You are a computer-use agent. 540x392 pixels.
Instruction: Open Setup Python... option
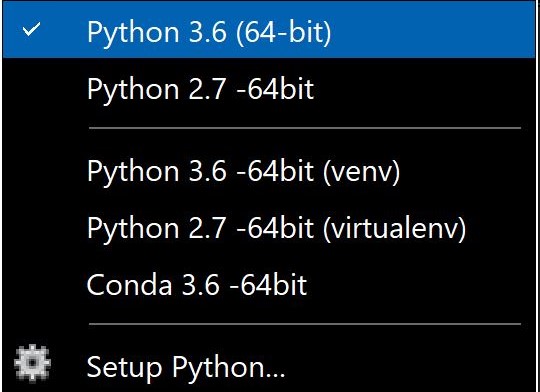click(269, 367)
